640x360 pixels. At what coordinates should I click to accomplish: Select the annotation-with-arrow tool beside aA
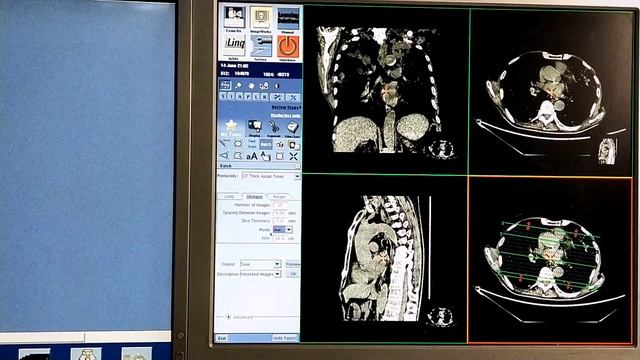point(266,156)
